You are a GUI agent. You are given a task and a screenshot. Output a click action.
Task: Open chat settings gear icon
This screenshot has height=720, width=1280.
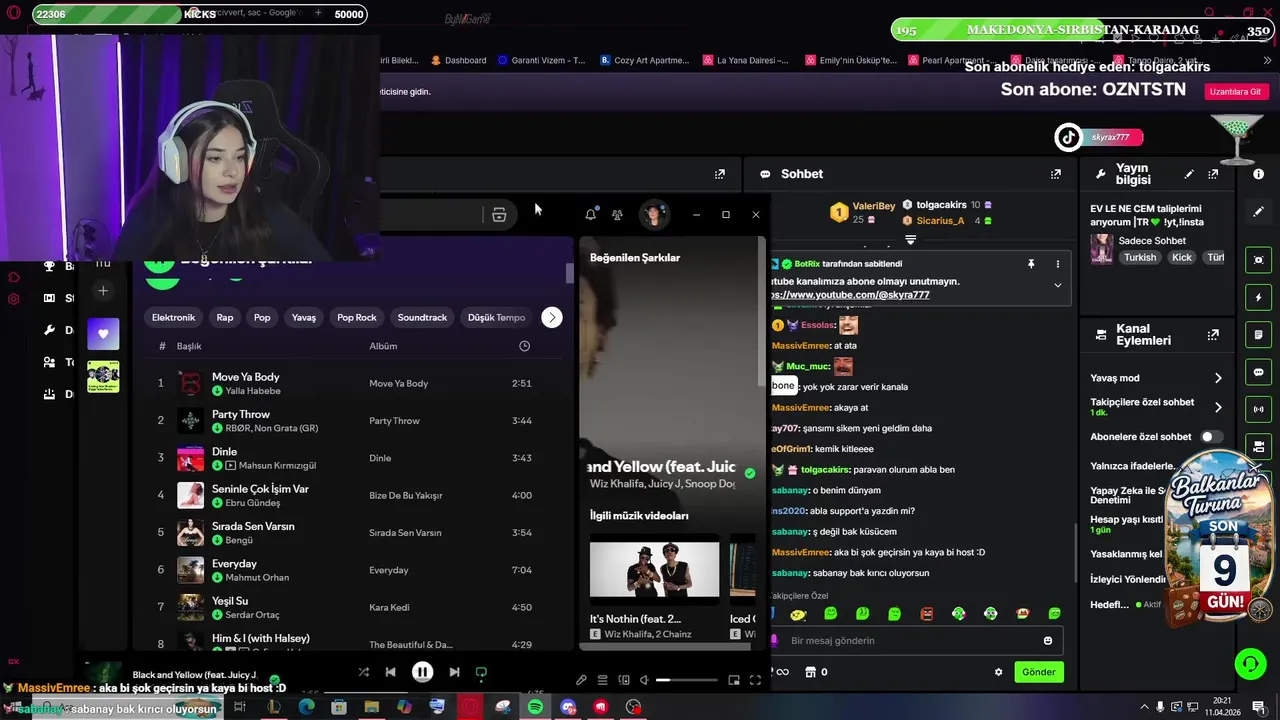998,672
